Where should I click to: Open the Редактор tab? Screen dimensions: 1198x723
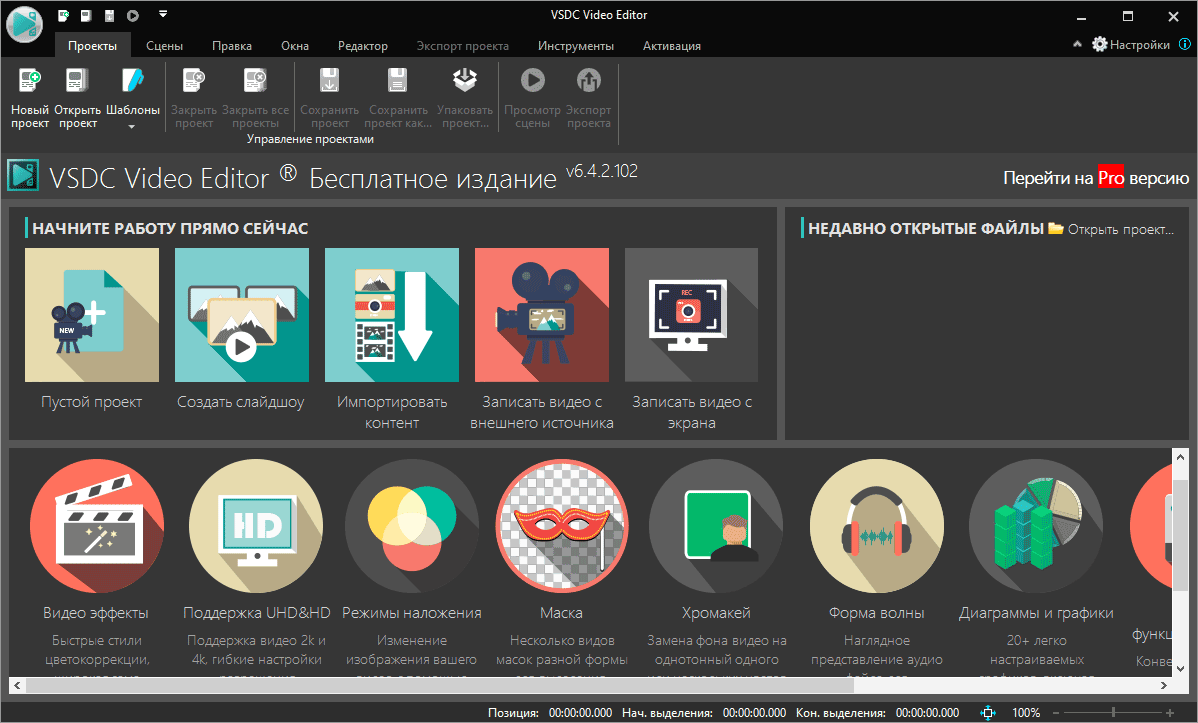pos(363,46)
